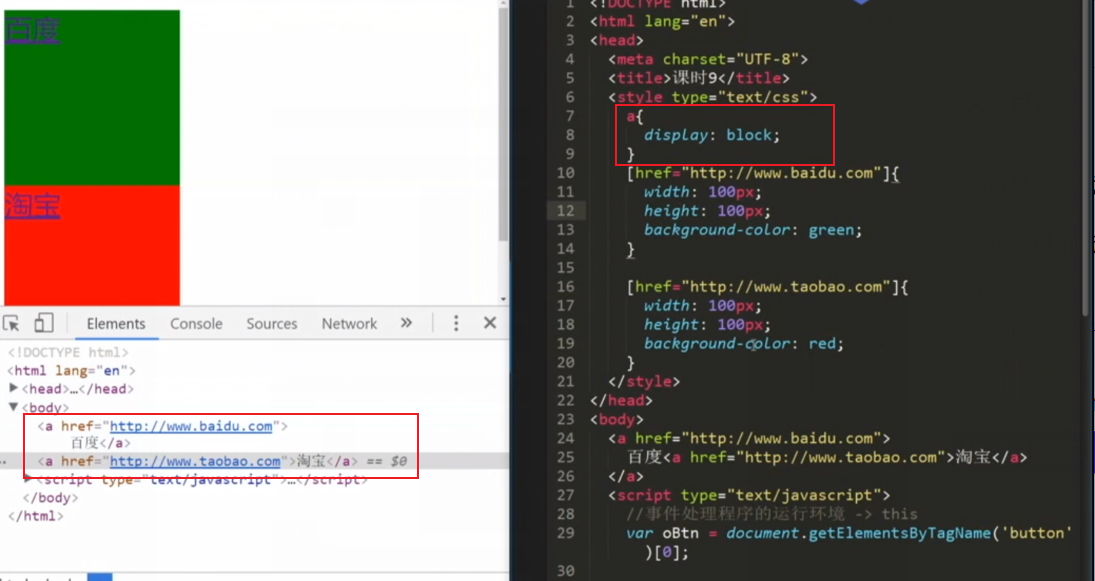Show more DevTools tabs with the » chevron

(406, 323)
